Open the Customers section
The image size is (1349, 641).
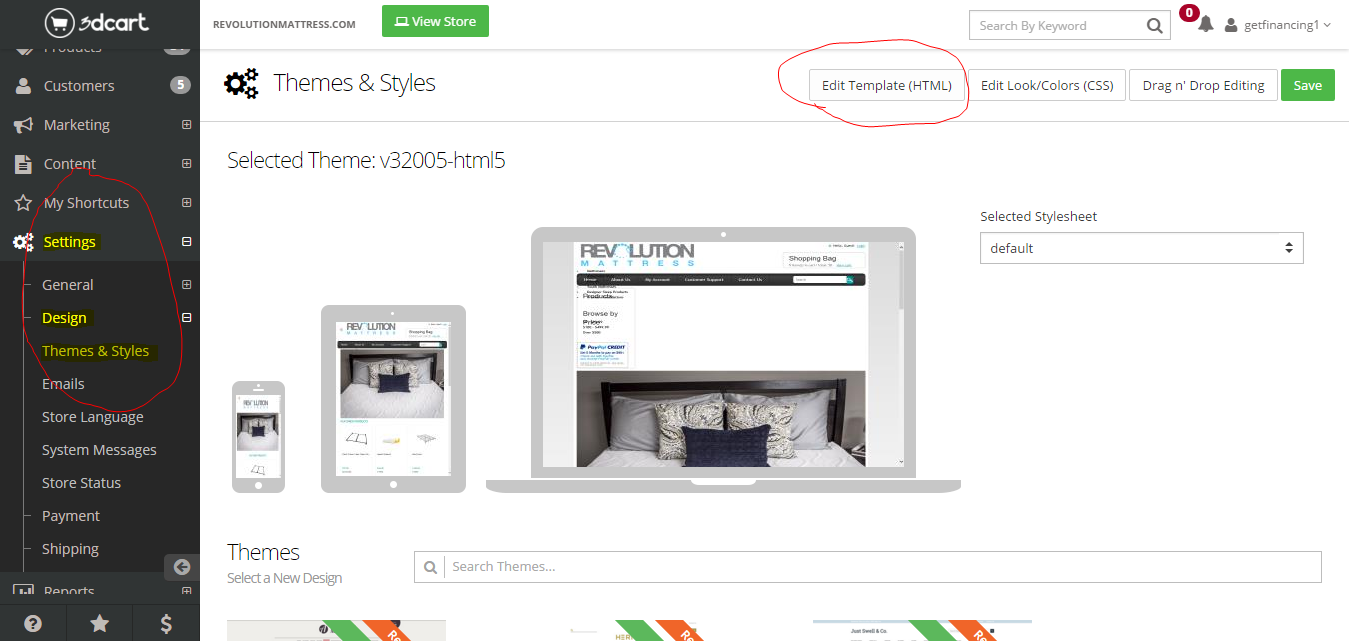click(x=79, y=86)
